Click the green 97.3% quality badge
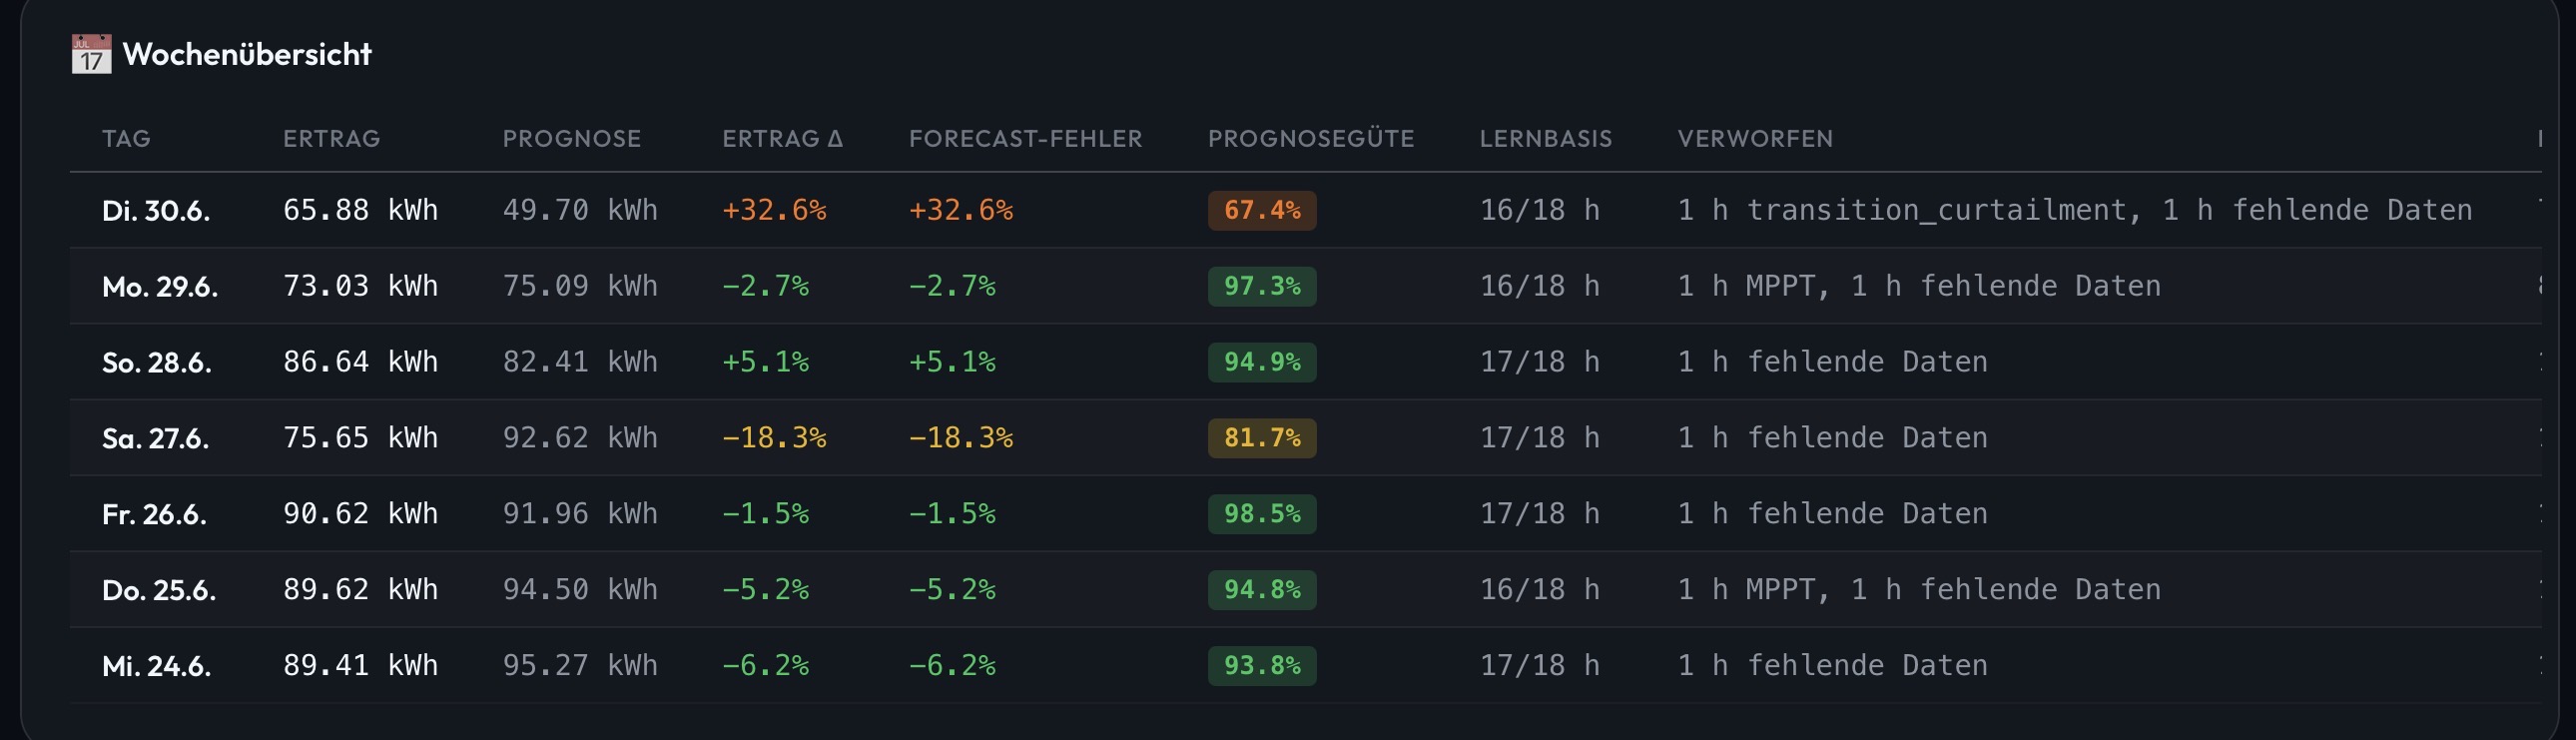This screenshot has width=2576, height=740. [x=1262, y=286]
